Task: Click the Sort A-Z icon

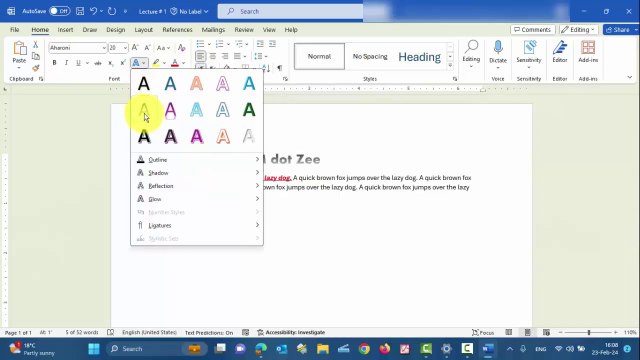Action: [x=266, y=68]
